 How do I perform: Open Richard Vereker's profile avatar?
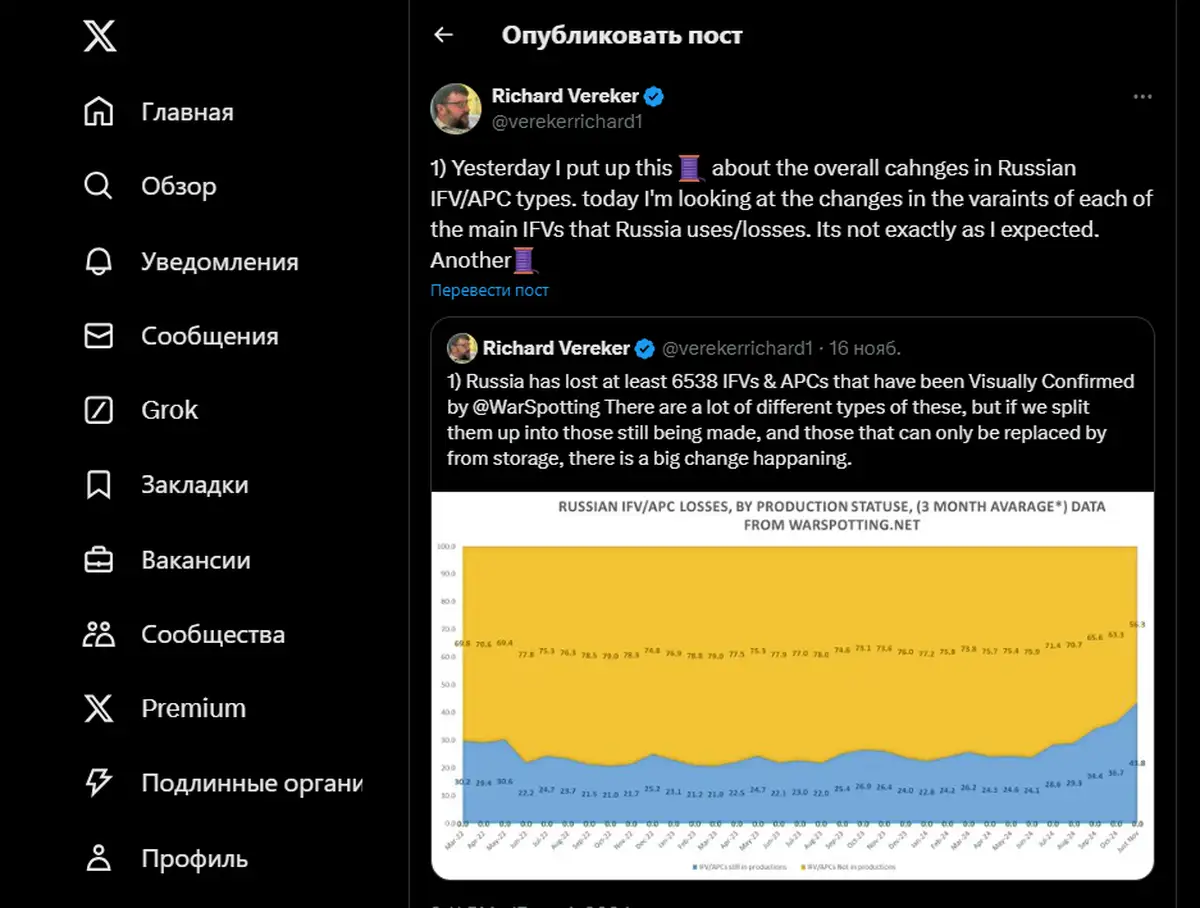click(x=455, y=109)
